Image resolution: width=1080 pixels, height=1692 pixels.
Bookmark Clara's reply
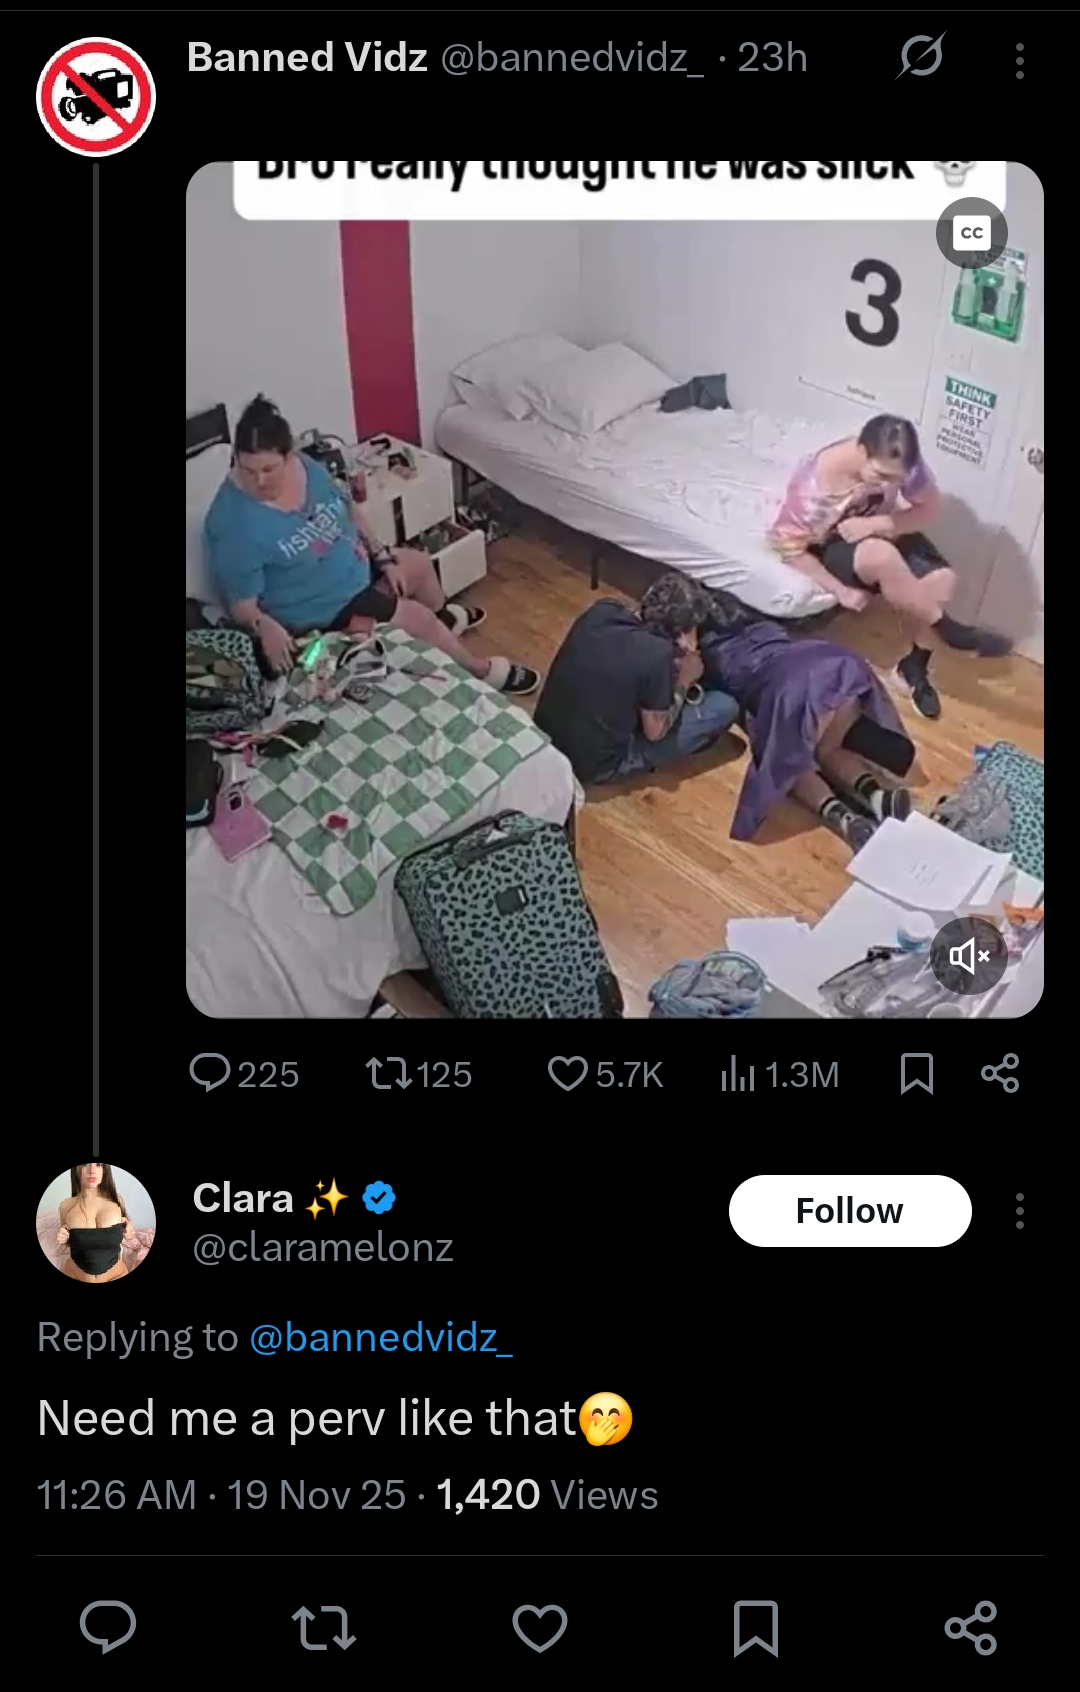tap(756, 1627)
